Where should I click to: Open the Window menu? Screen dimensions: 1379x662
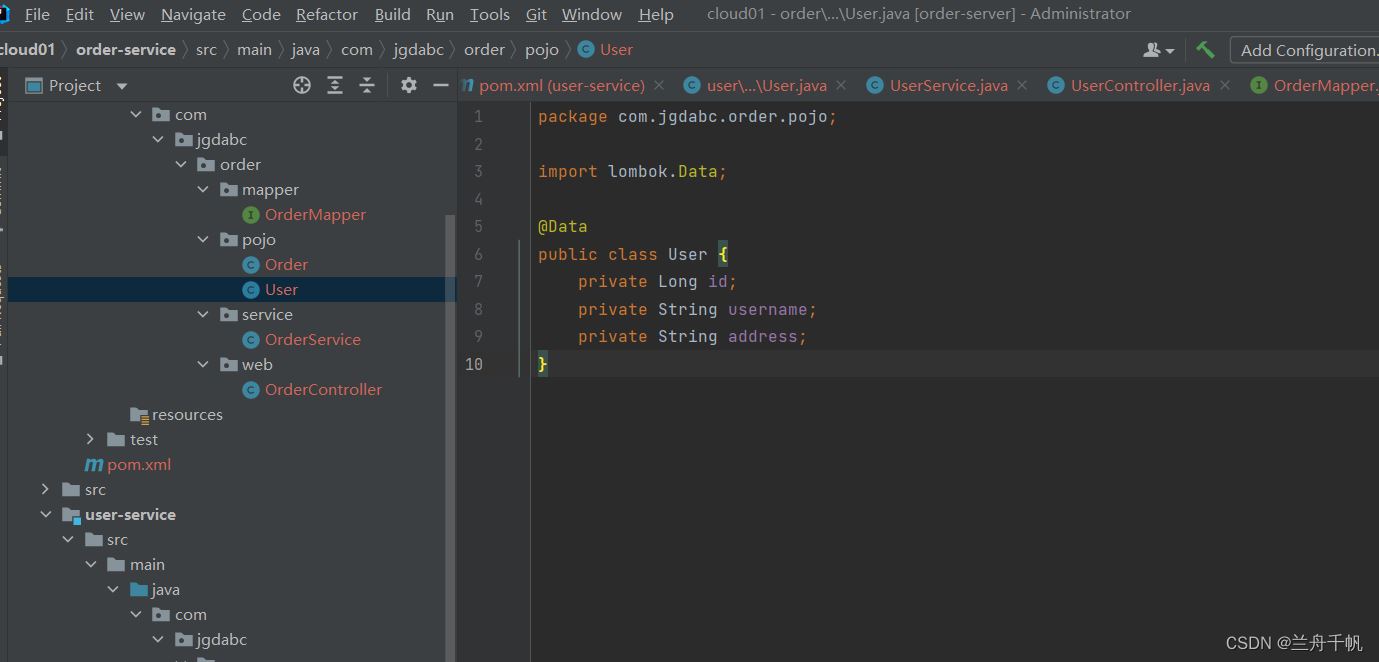click(x=592, y=14)
